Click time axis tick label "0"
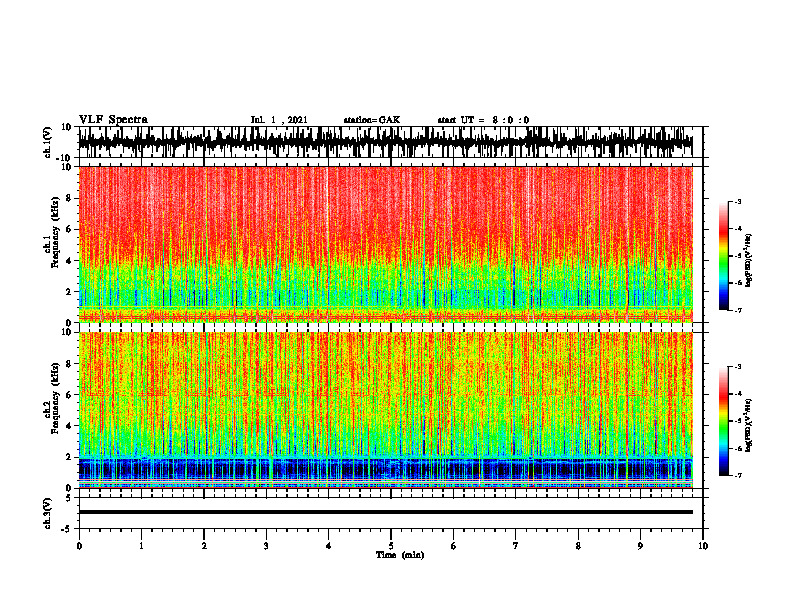 (79, 546)
